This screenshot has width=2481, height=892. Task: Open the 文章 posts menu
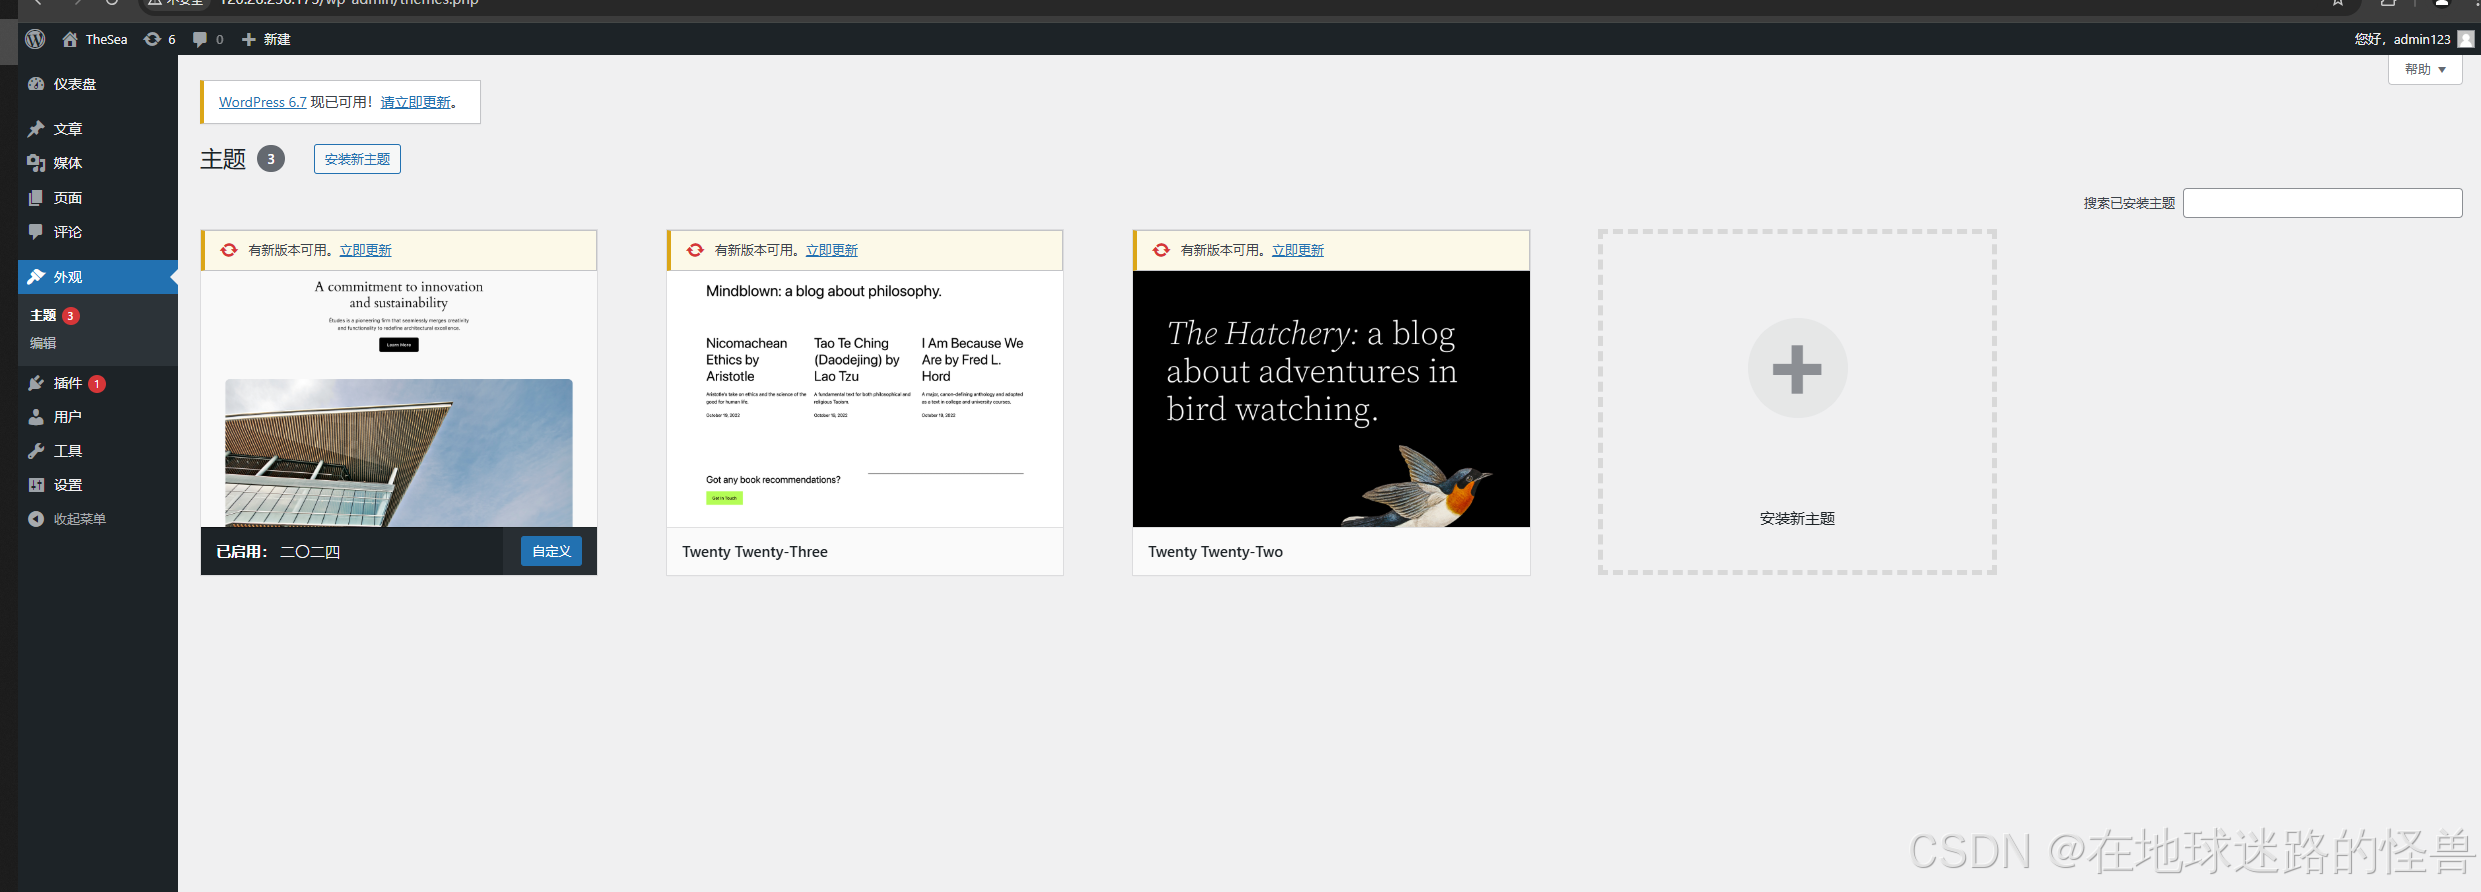pos(97,129)
